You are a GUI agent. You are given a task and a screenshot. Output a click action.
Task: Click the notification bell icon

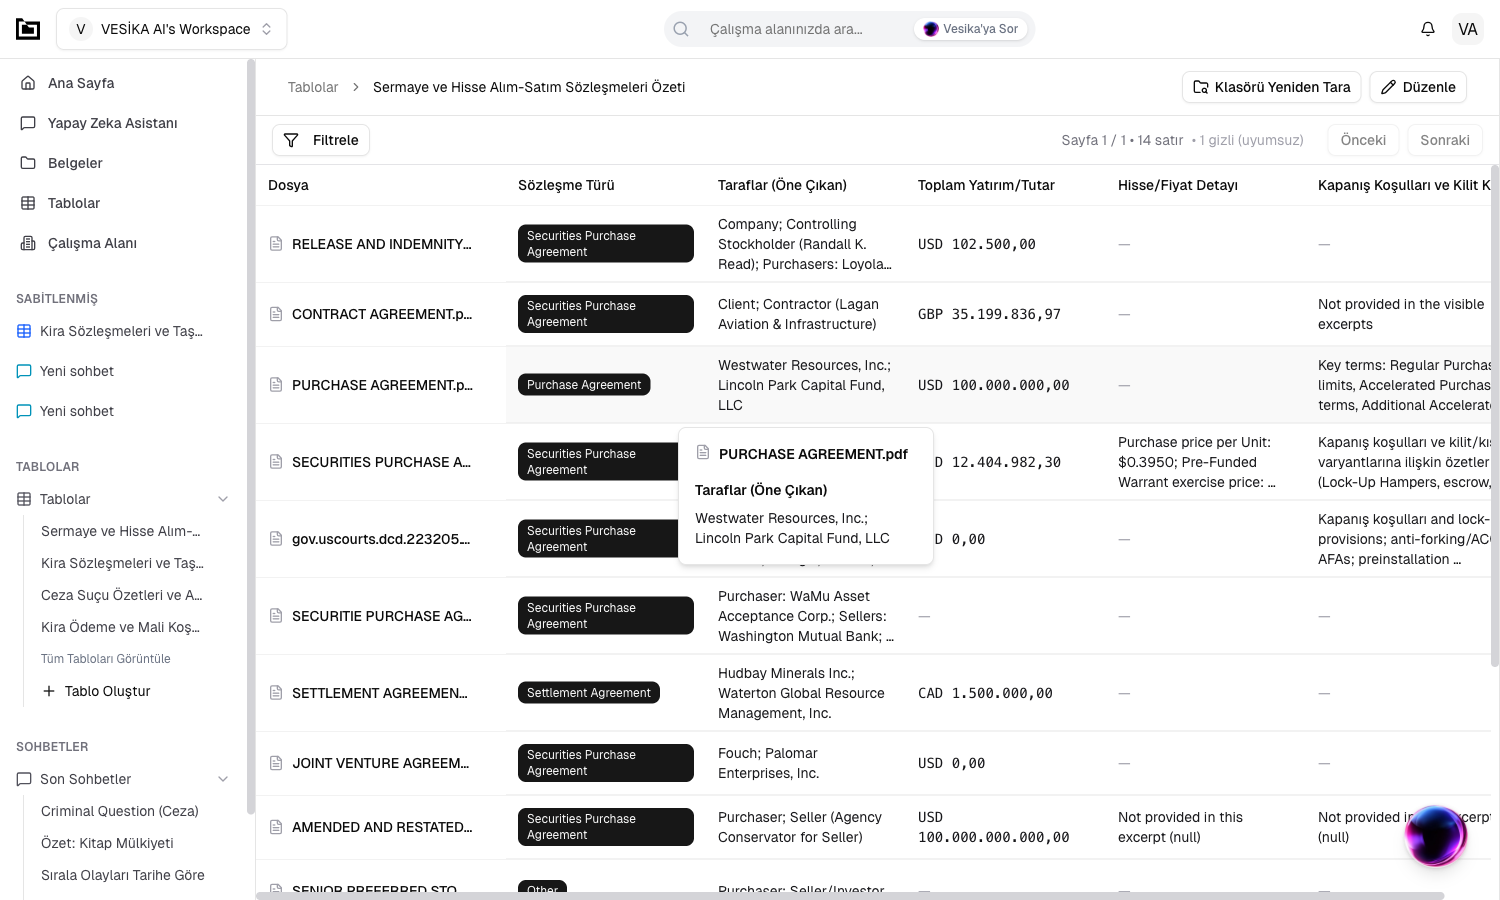1428,29
